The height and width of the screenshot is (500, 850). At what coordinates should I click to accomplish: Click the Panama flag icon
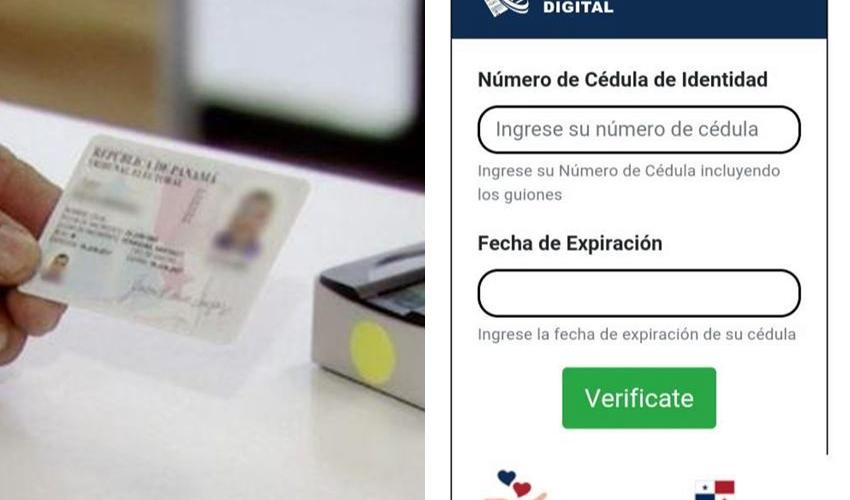click(715, 490)
